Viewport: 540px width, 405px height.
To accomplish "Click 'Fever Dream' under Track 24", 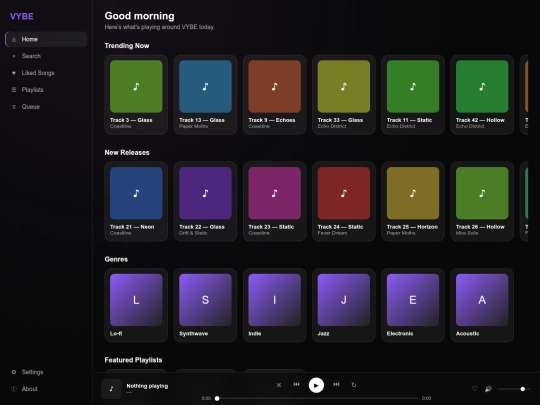I will coord(332,233).
